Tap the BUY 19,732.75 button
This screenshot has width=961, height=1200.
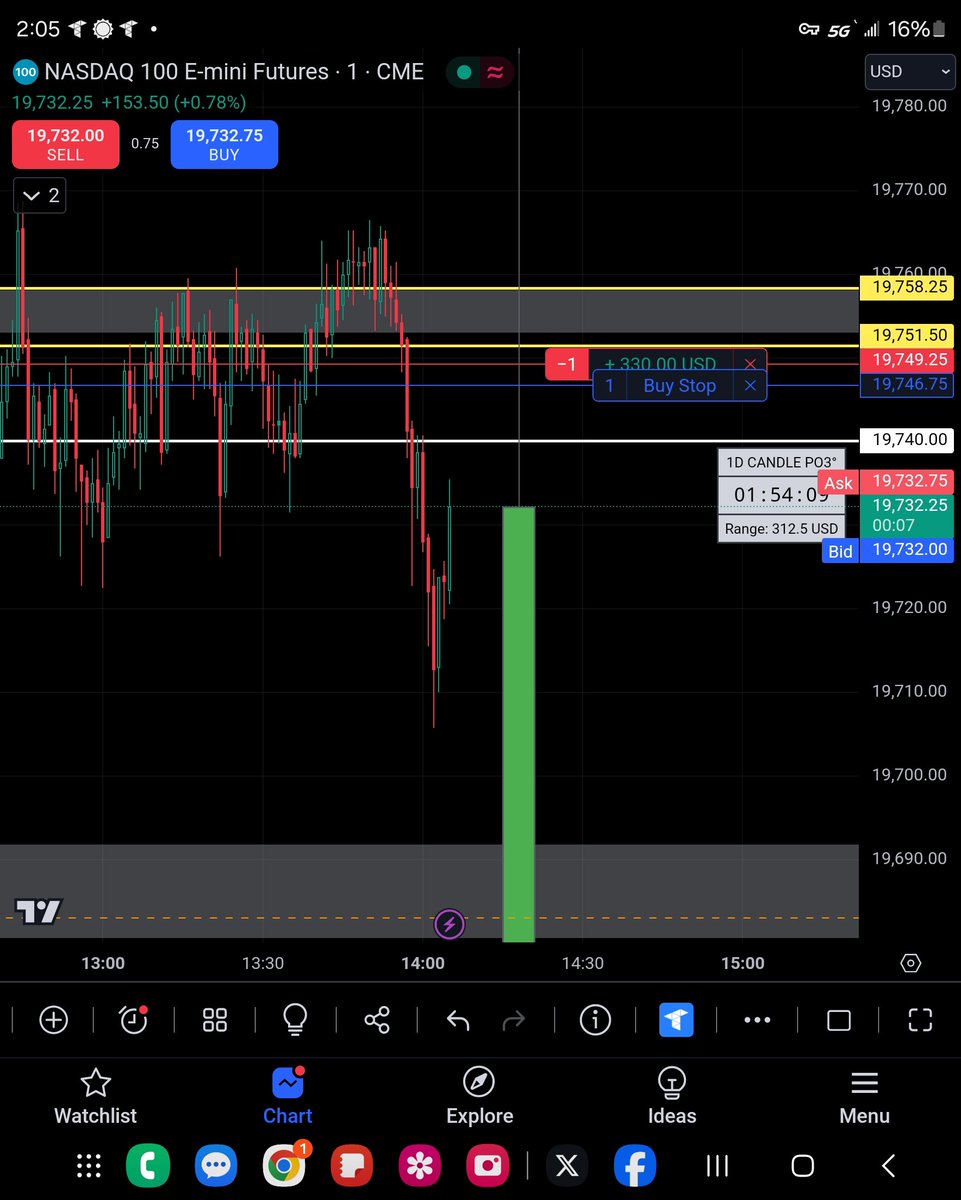pyautogui.click(x=224, y=144)
